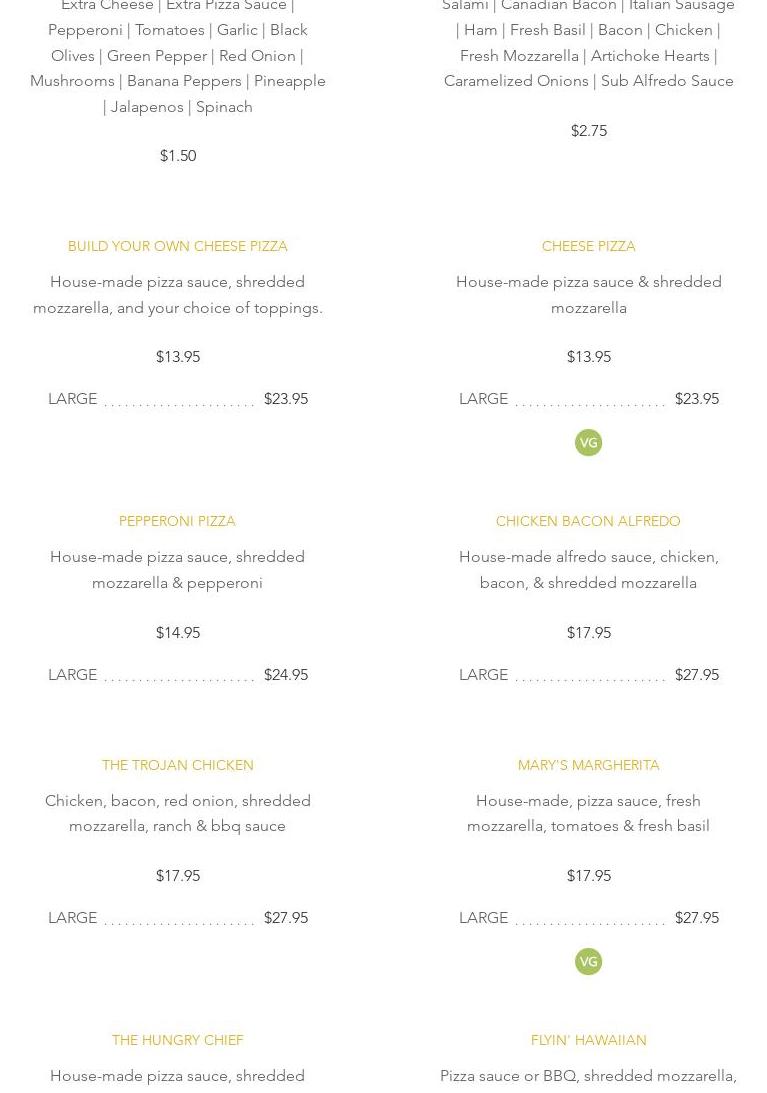Select the Cheese Pizza heading
The image size is (767, 1093).
pos(588,246)
